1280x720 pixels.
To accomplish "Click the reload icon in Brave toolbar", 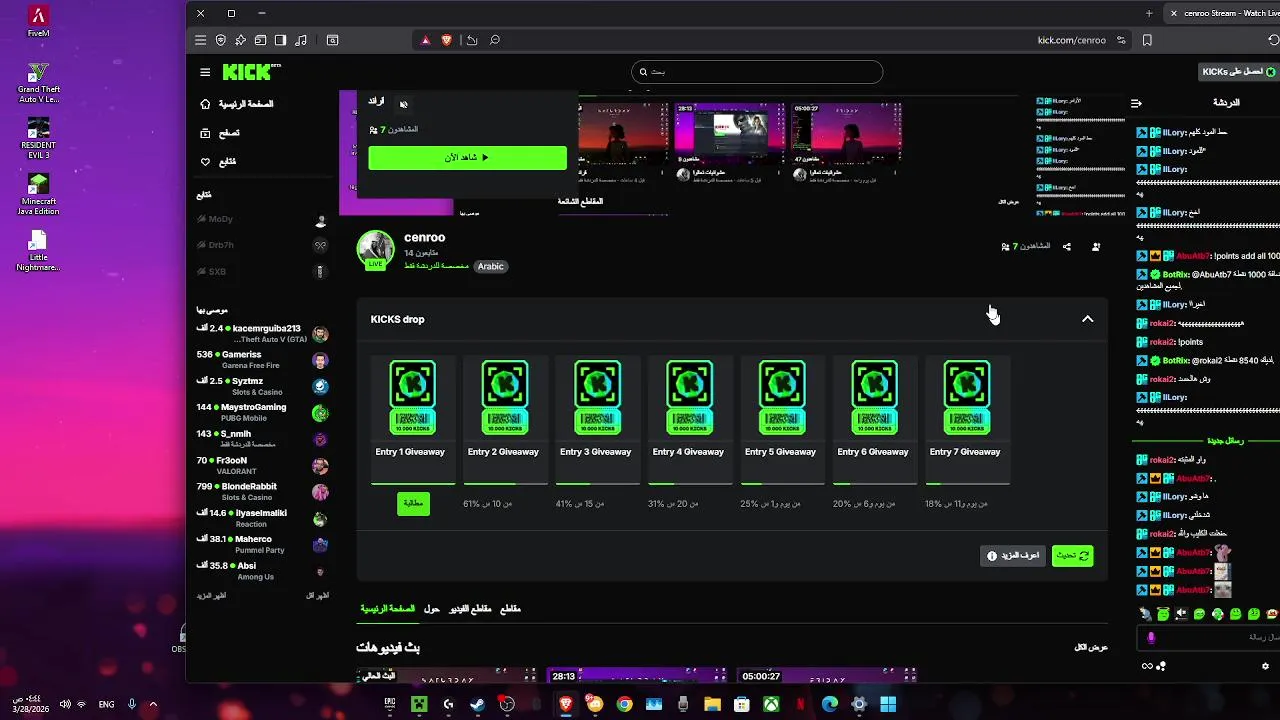I will (x=1273, y=40).
